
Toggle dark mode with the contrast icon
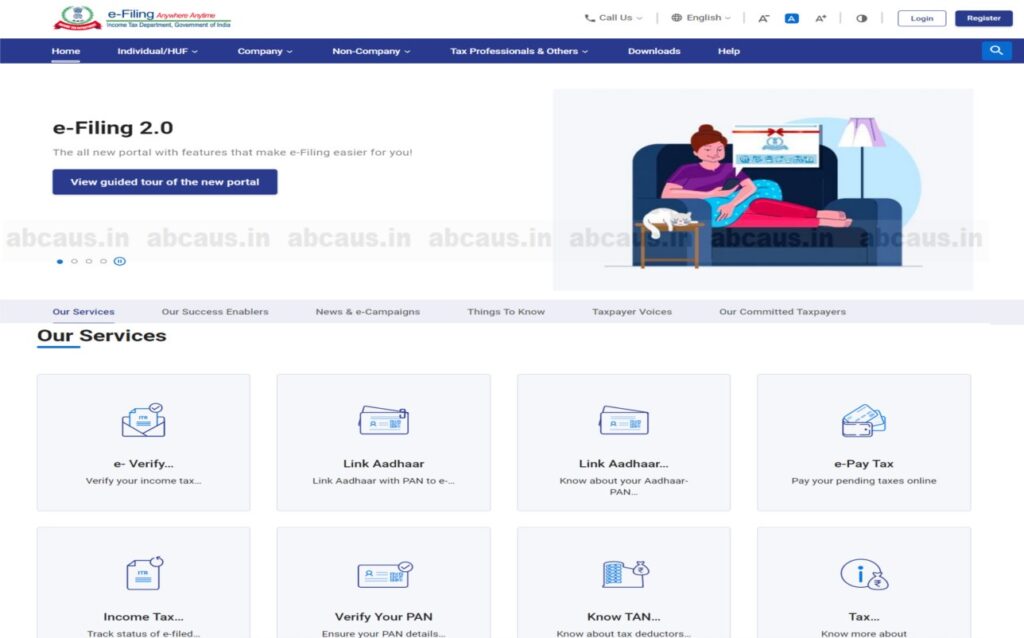click(x=864, y=16)
